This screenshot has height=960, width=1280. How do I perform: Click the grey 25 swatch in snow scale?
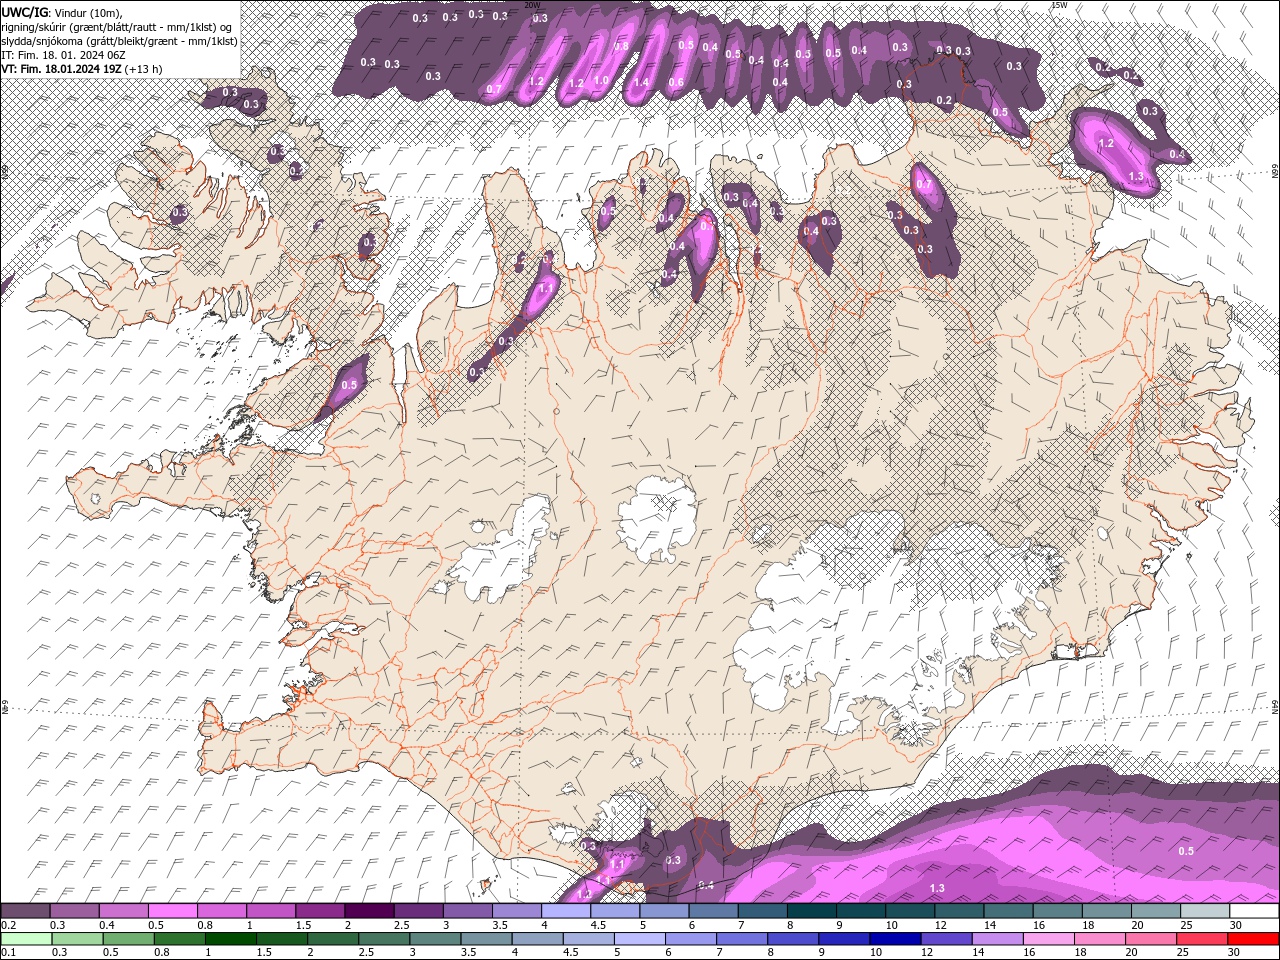click(1205, 911)
